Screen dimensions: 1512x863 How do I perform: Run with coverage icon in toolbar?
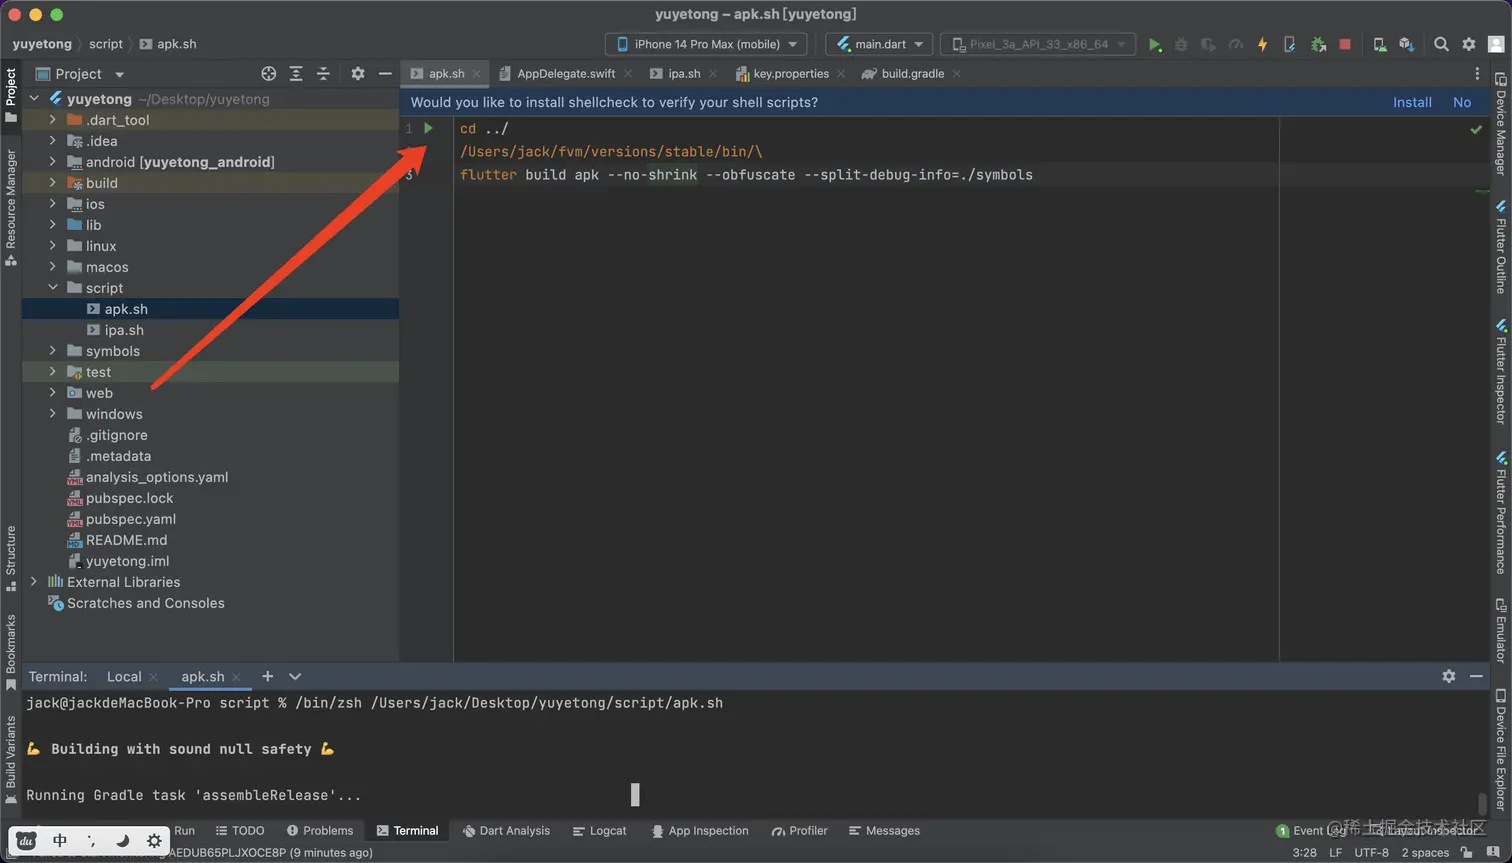(1208, 44)
